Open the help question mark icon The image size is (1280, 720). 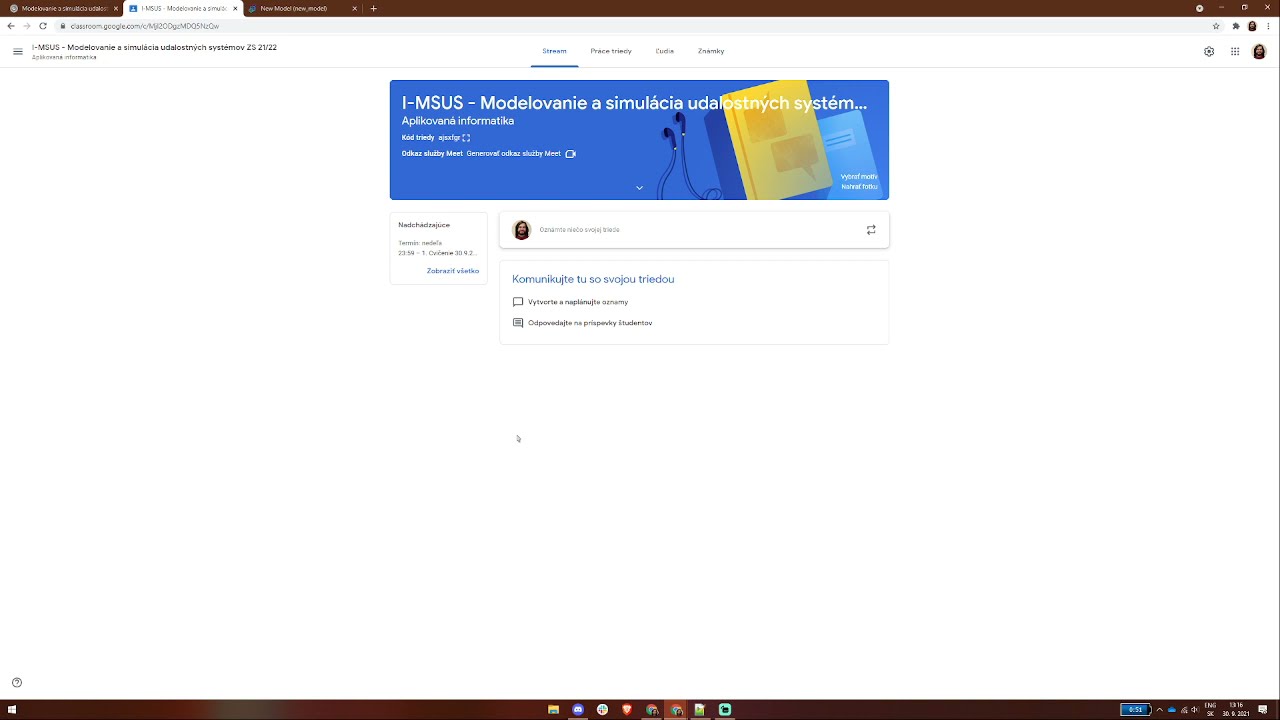(16, 683)
